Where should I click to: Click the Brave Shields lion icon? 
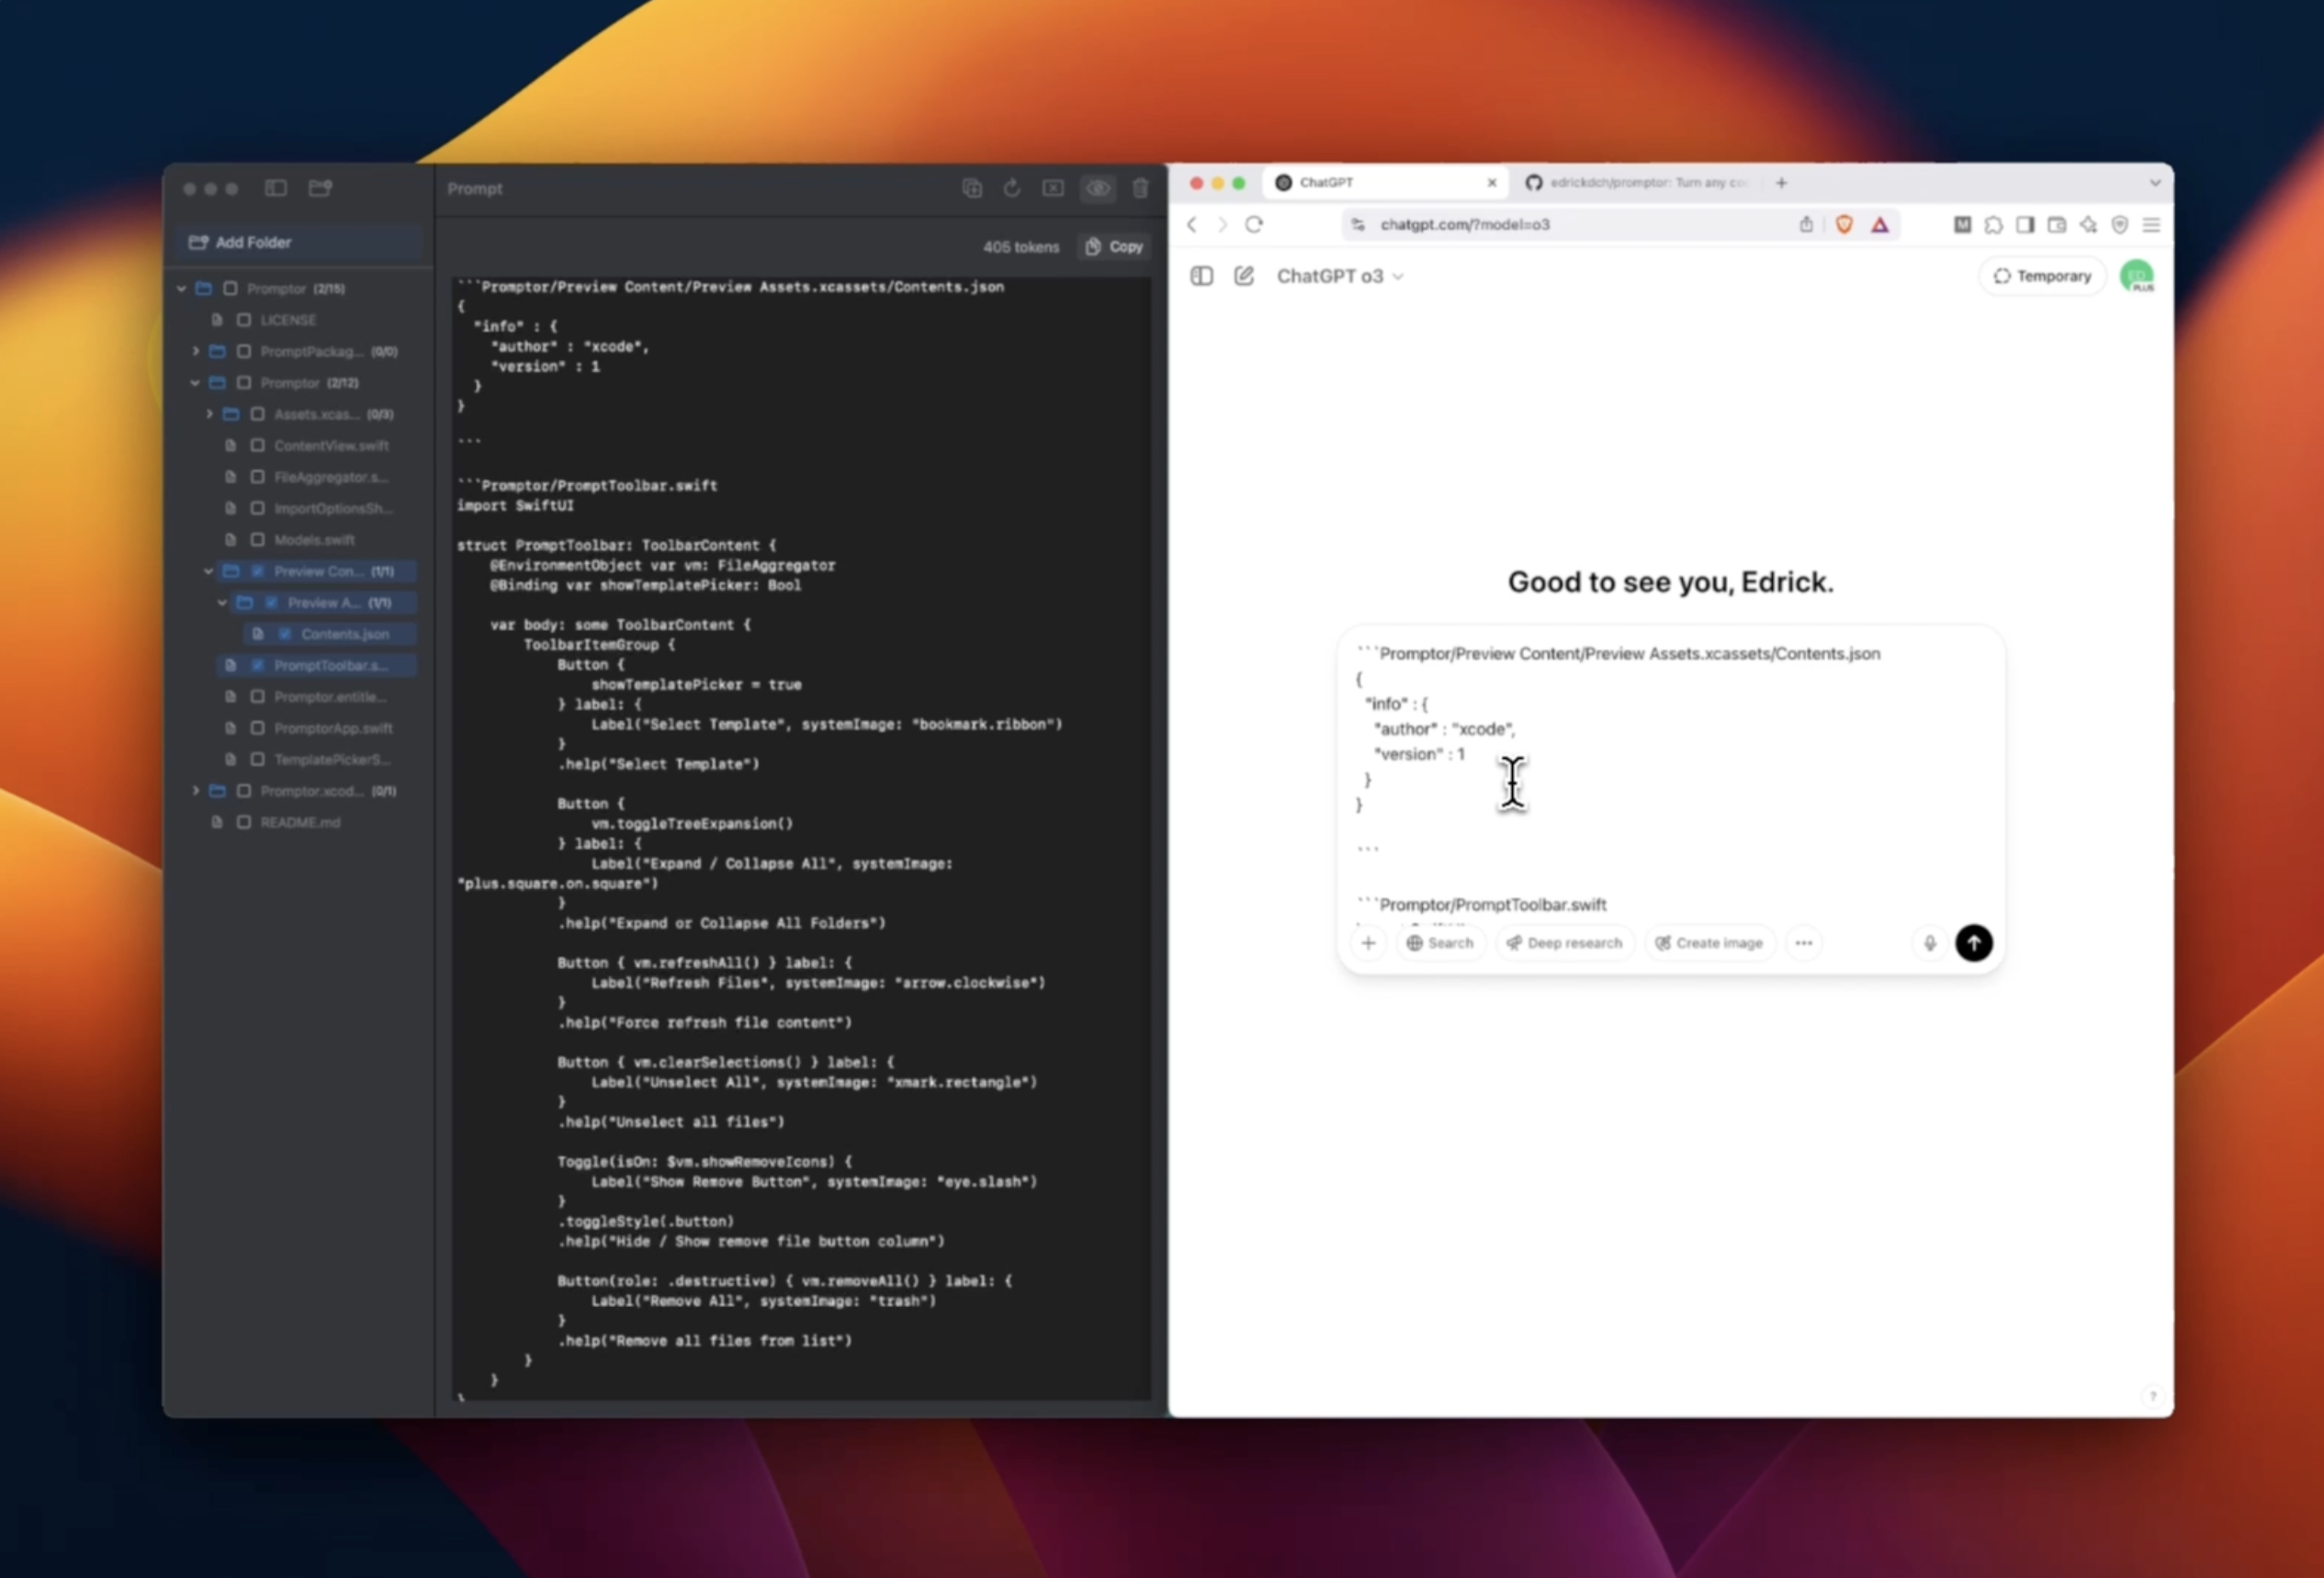tap(1844, 224)
